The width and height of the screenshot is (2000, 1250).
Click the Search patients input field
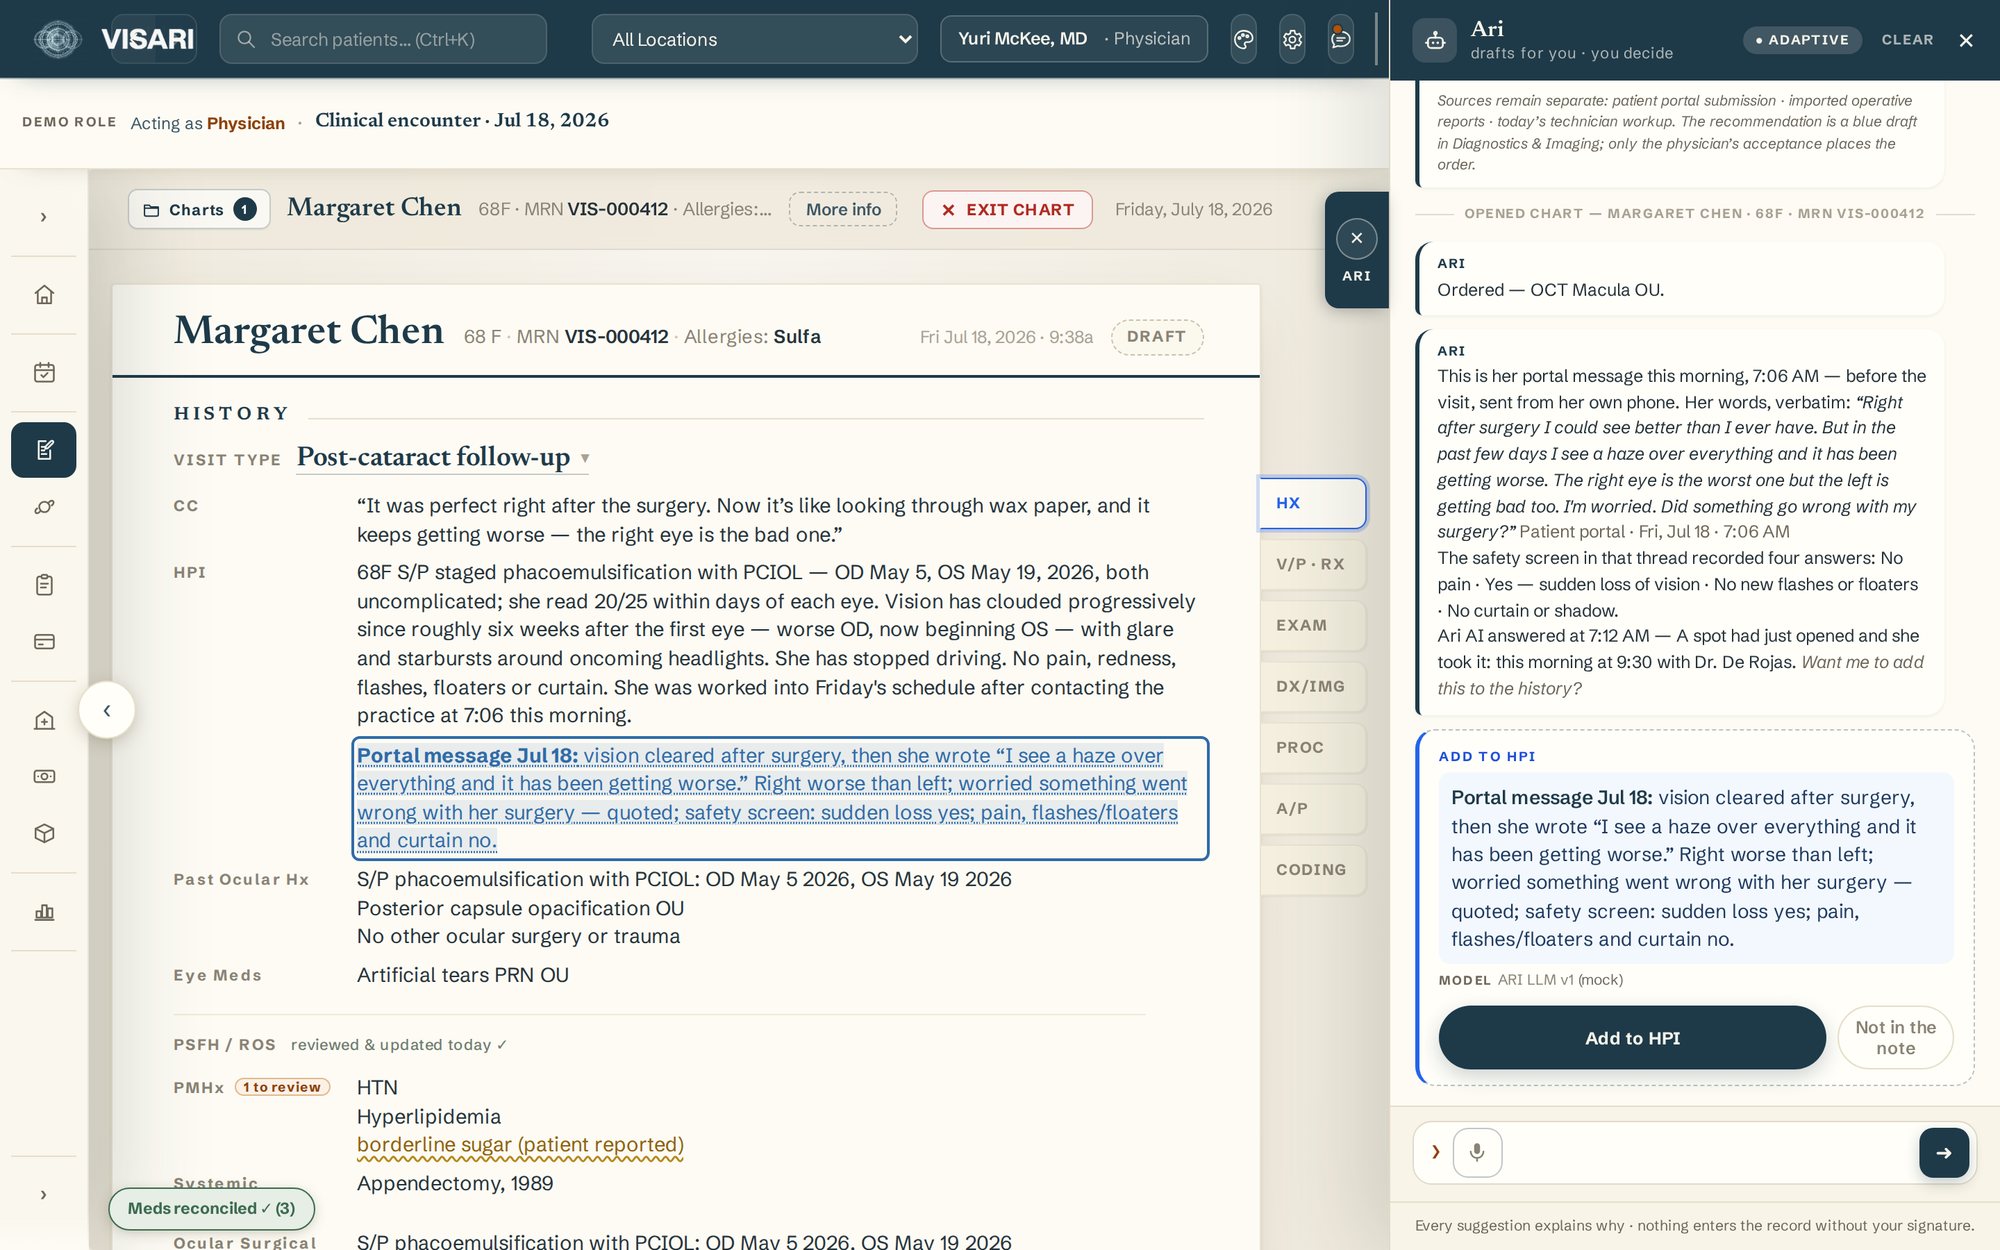[x=383, y=39]
